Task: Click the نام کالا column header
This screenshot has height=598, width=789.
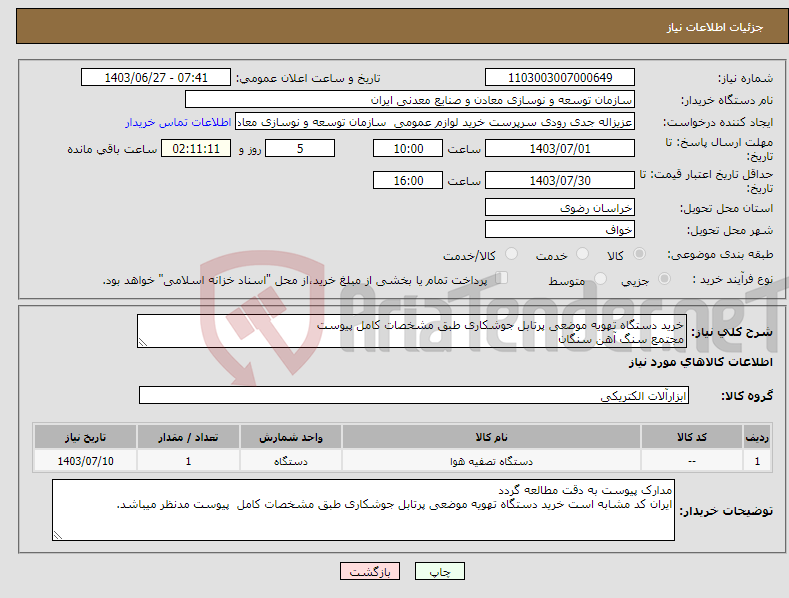Action: coord(491,437)
